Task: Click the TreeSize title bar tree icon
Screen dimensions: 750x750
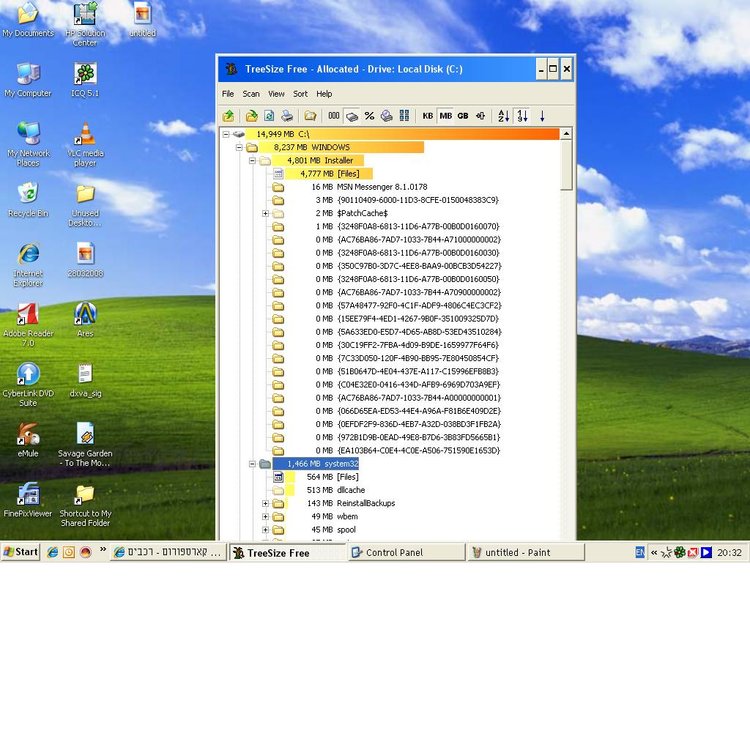Action: point(232,69)
